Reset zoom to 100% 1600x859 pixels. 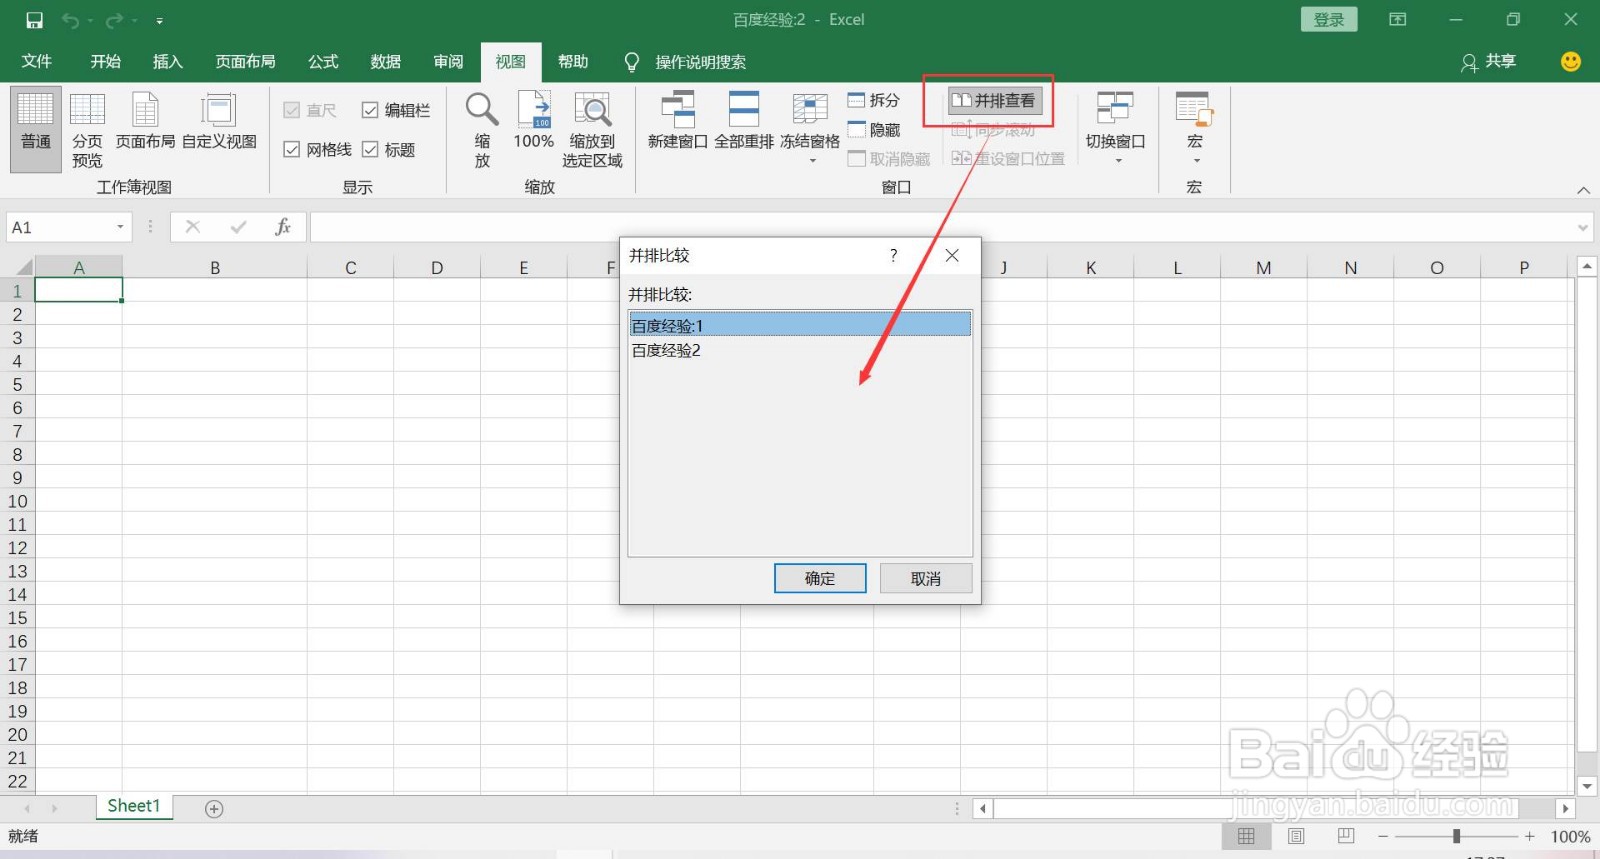pyautogui.click(x=534, y=121)
